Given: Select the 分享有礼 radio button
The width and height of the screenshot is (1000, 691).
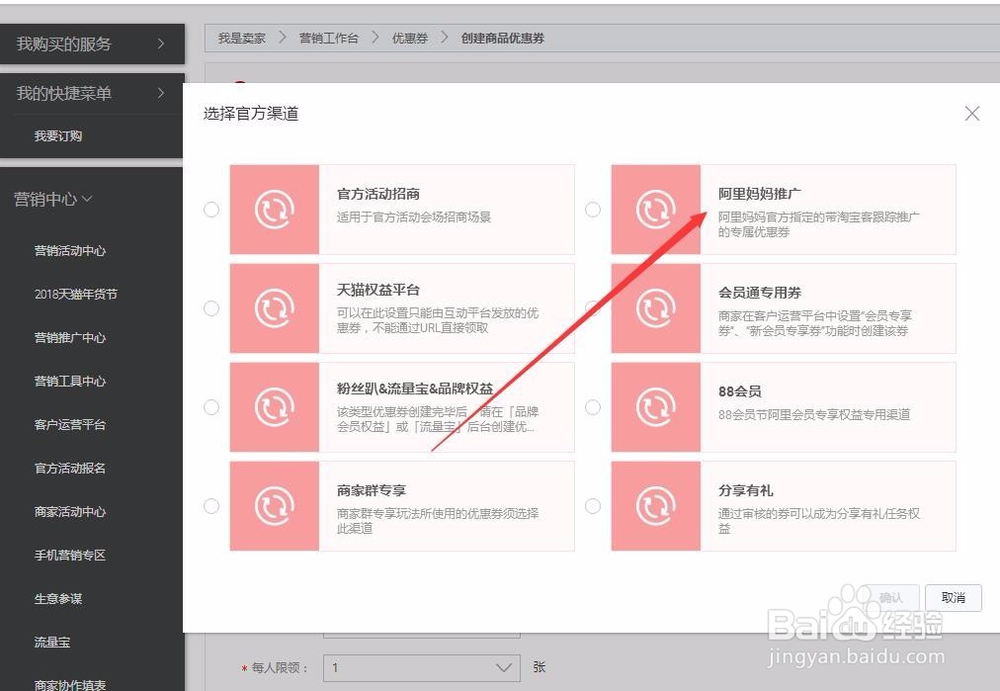Looking at the screenshot, I should (592, 506).
